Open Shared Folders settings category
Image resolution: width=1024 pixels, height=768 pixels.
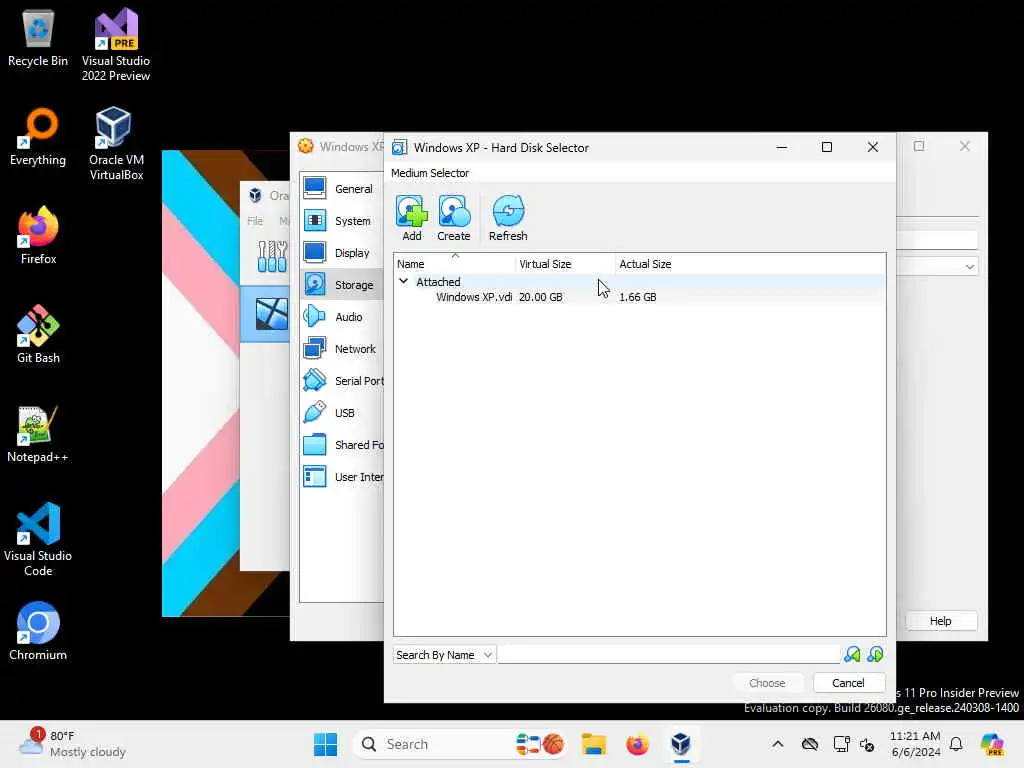(x=342, y=445)
